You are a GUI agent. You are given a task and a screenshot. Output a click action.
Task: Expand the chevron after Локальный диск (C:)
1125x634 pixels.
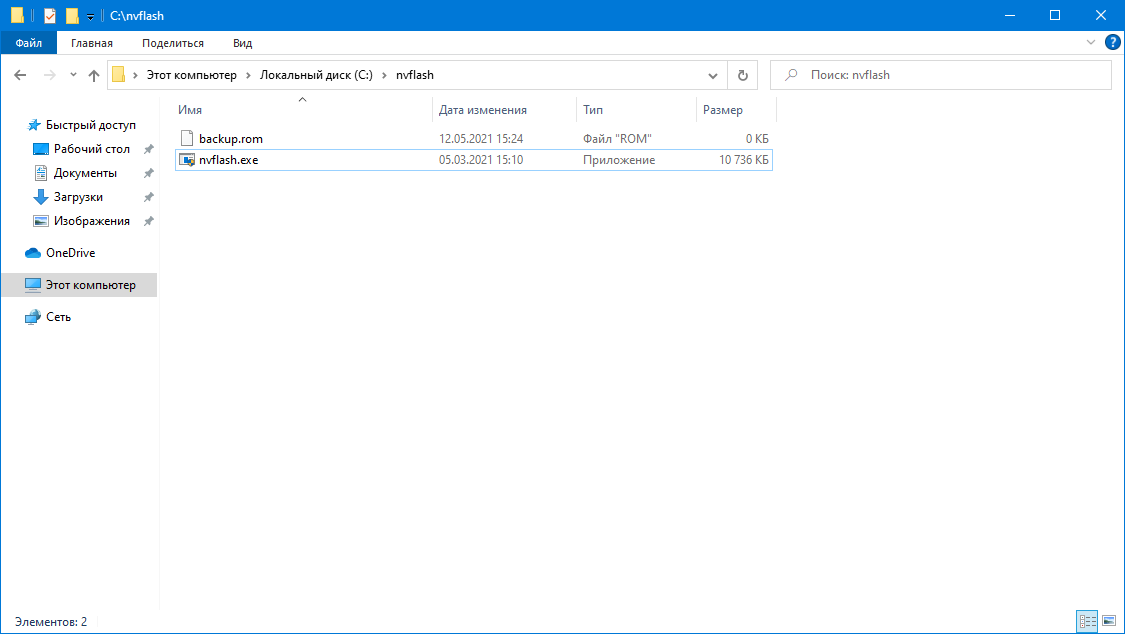tap(385, 75)
